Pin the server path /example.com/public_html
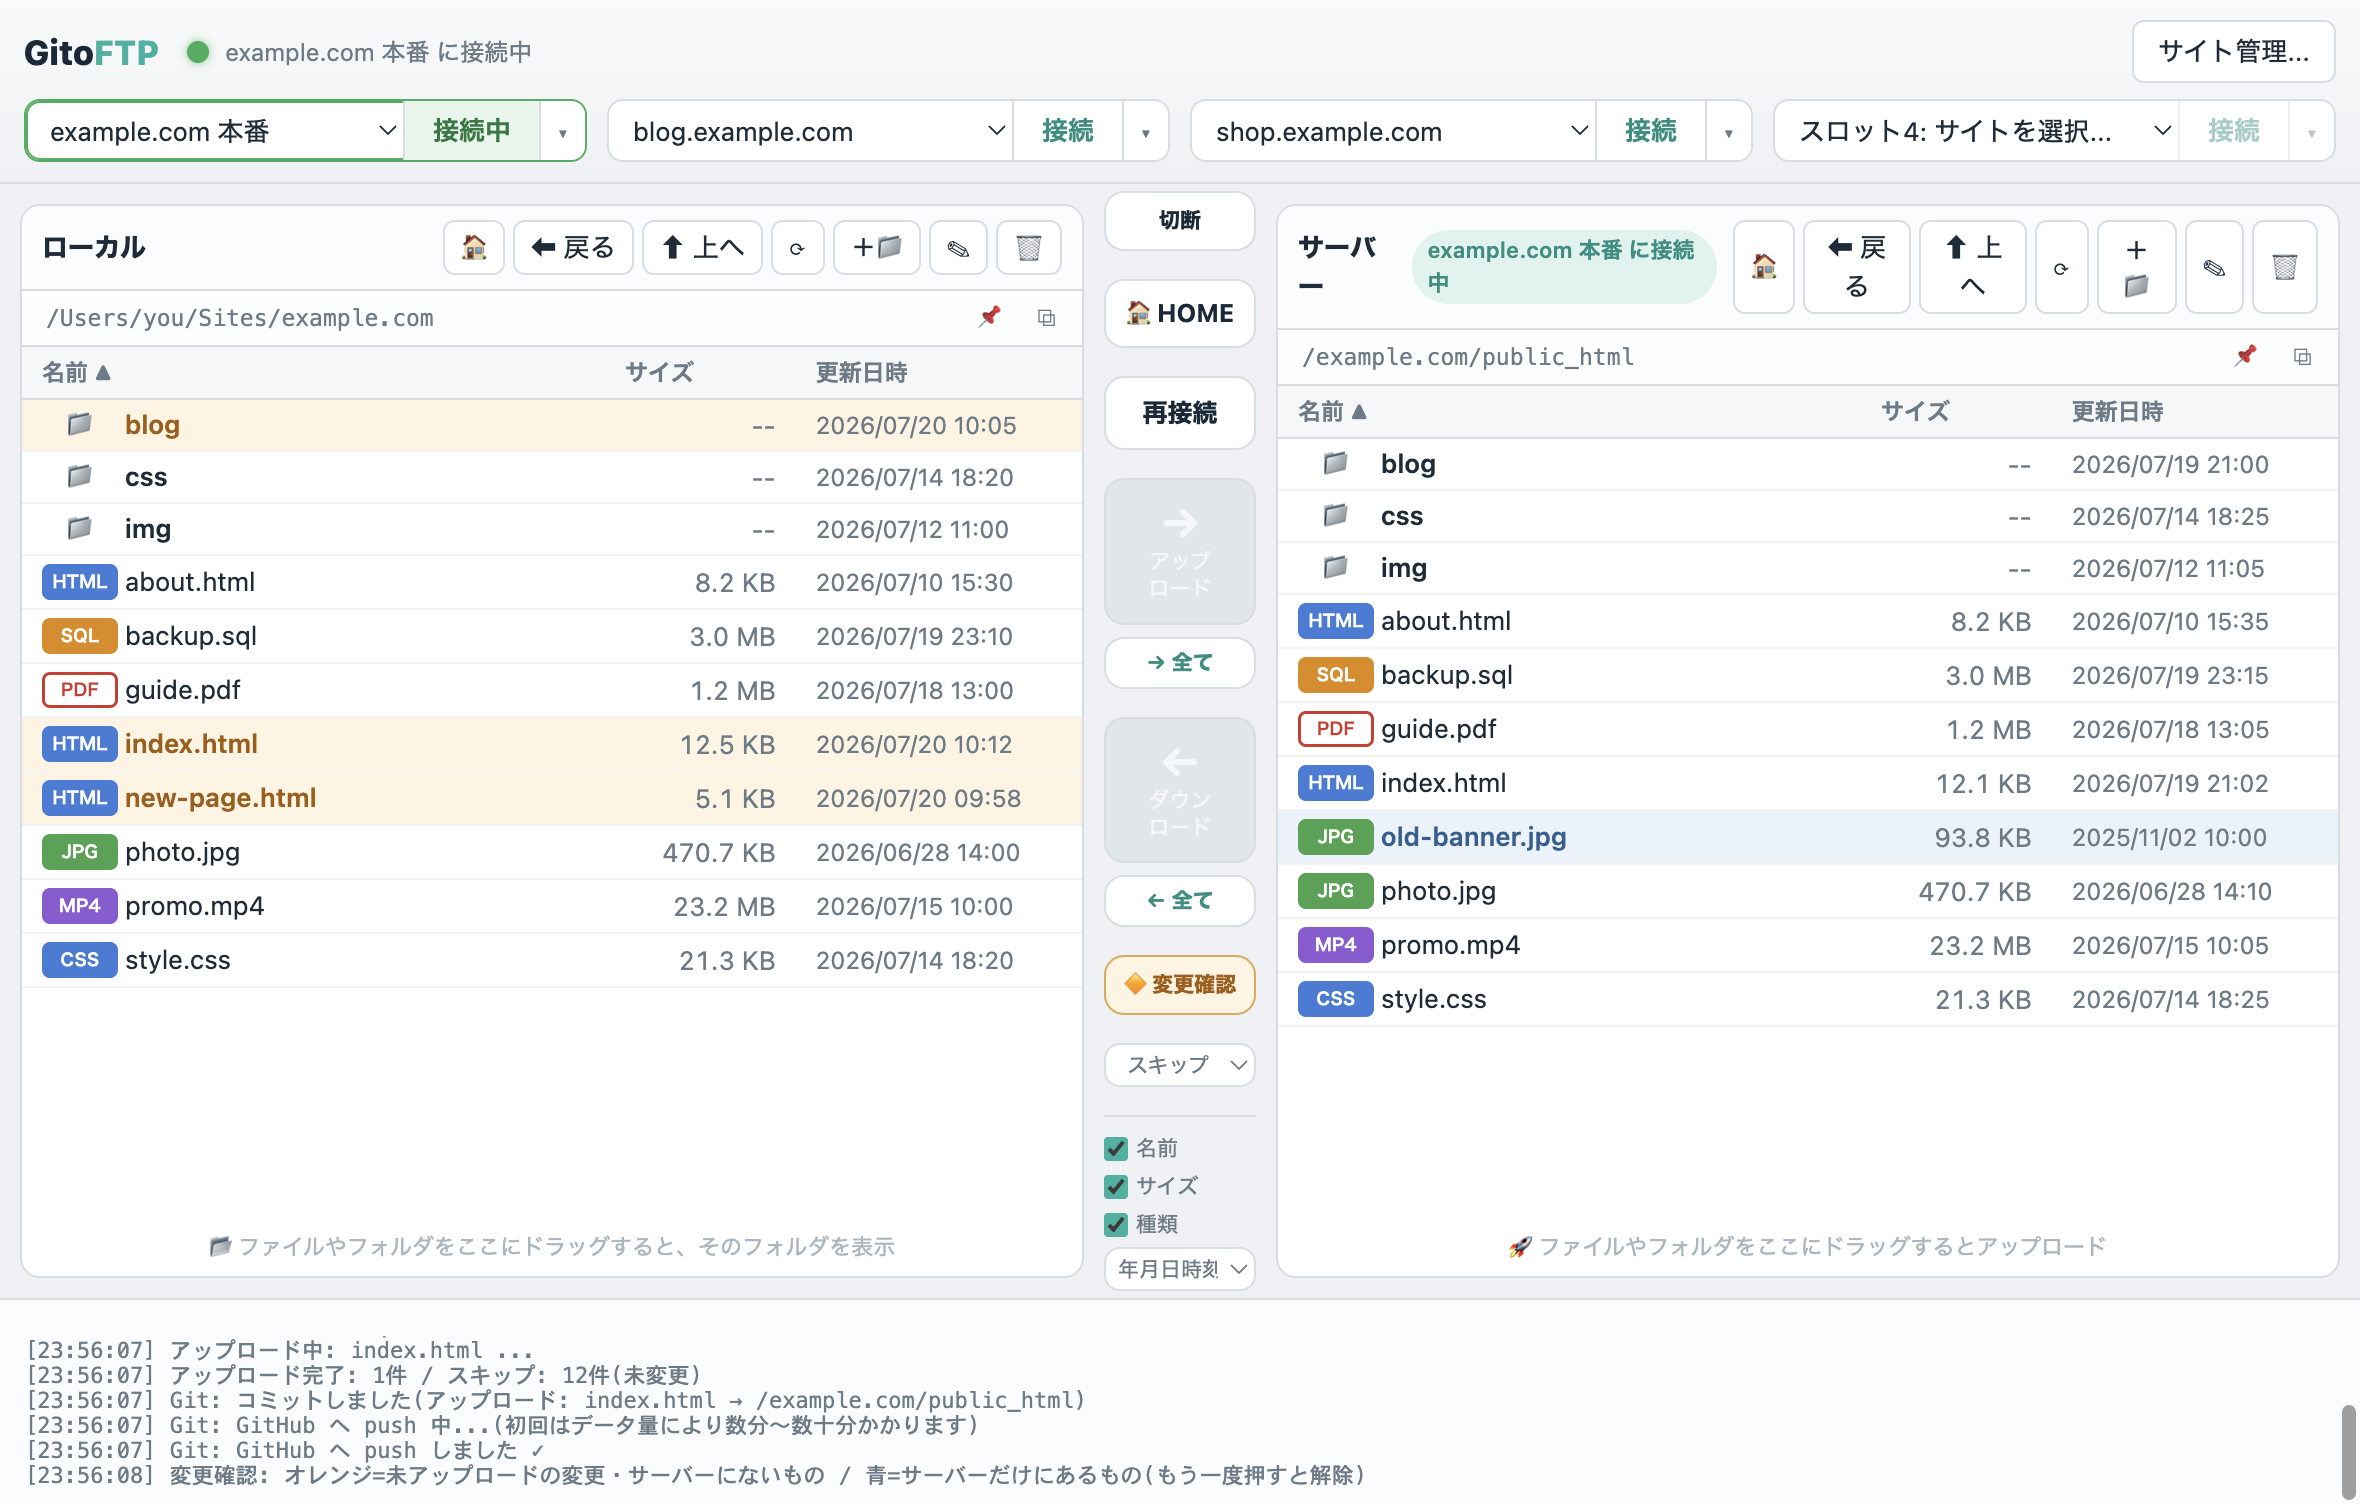 click(x=2246, y=356)
